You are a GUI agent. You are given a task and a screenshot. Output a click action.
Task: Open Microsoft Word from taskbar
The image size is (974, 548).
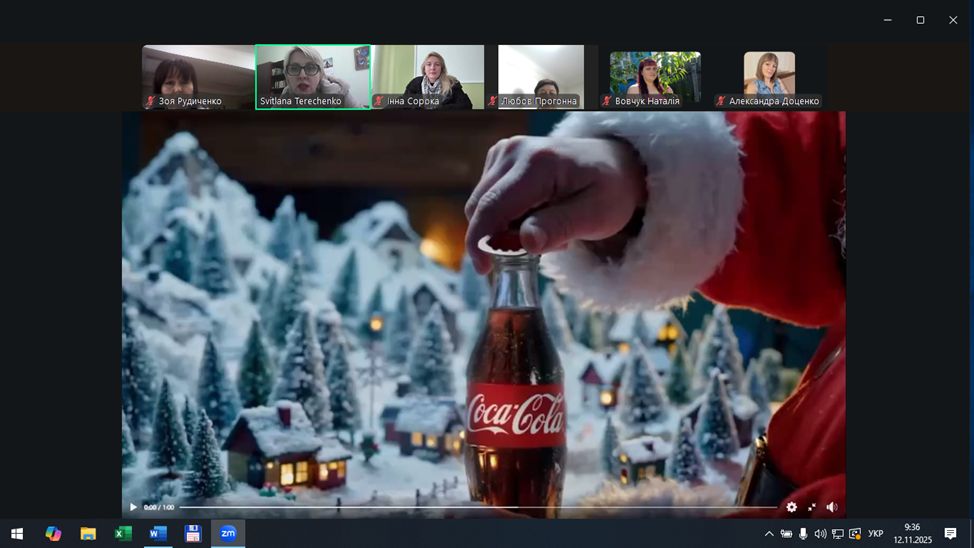pos(158,534)
